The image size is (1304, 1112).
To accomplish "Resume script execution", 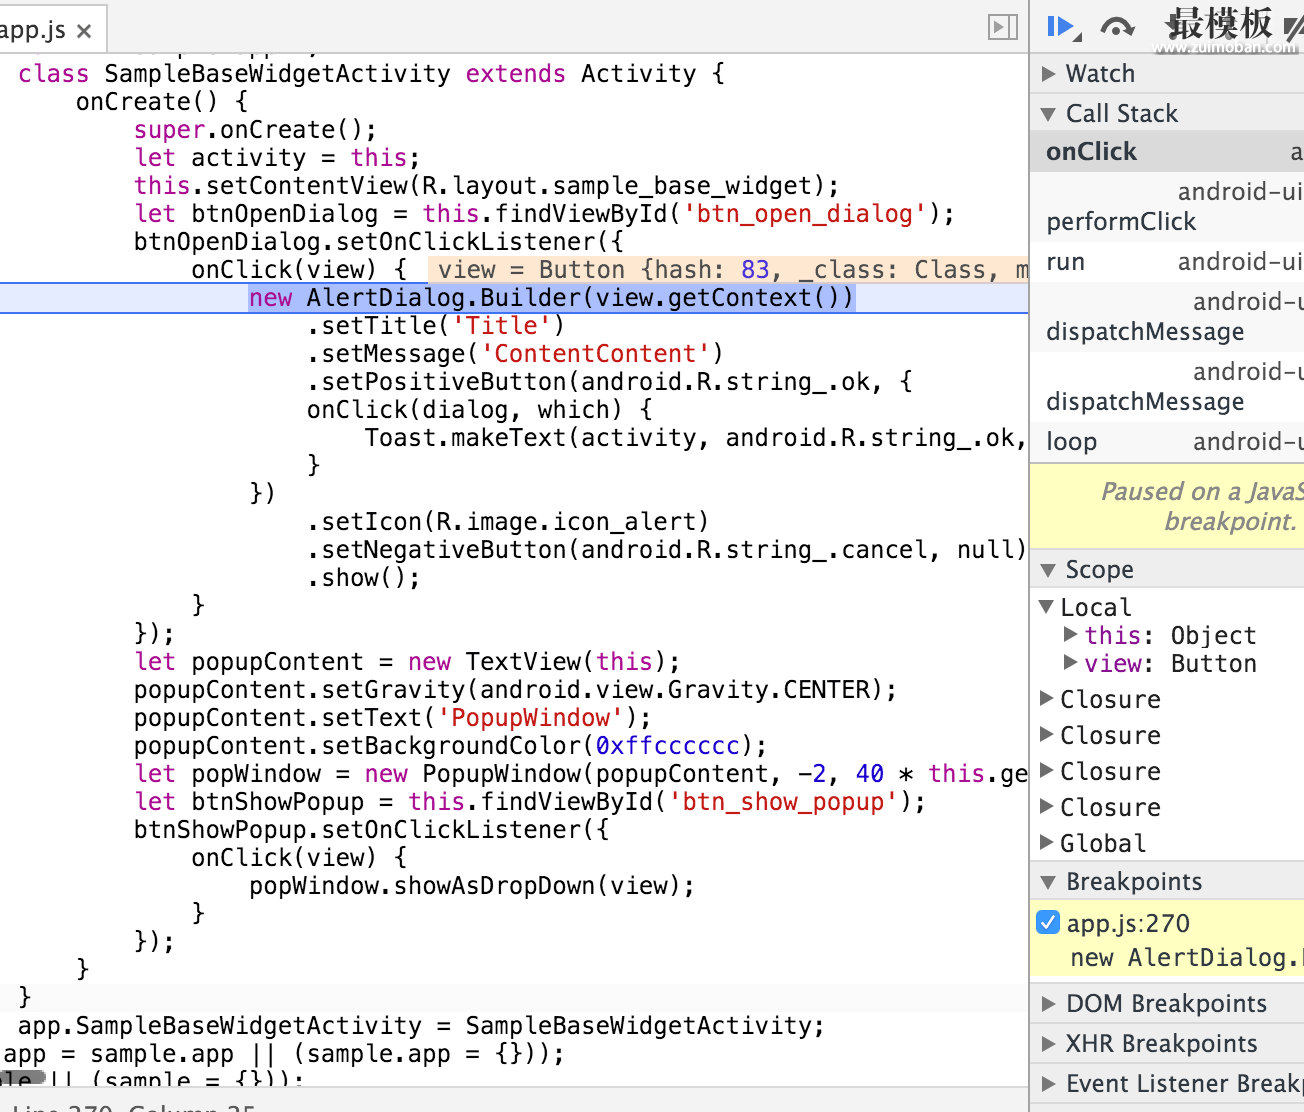I will [x=1060, y=27].
